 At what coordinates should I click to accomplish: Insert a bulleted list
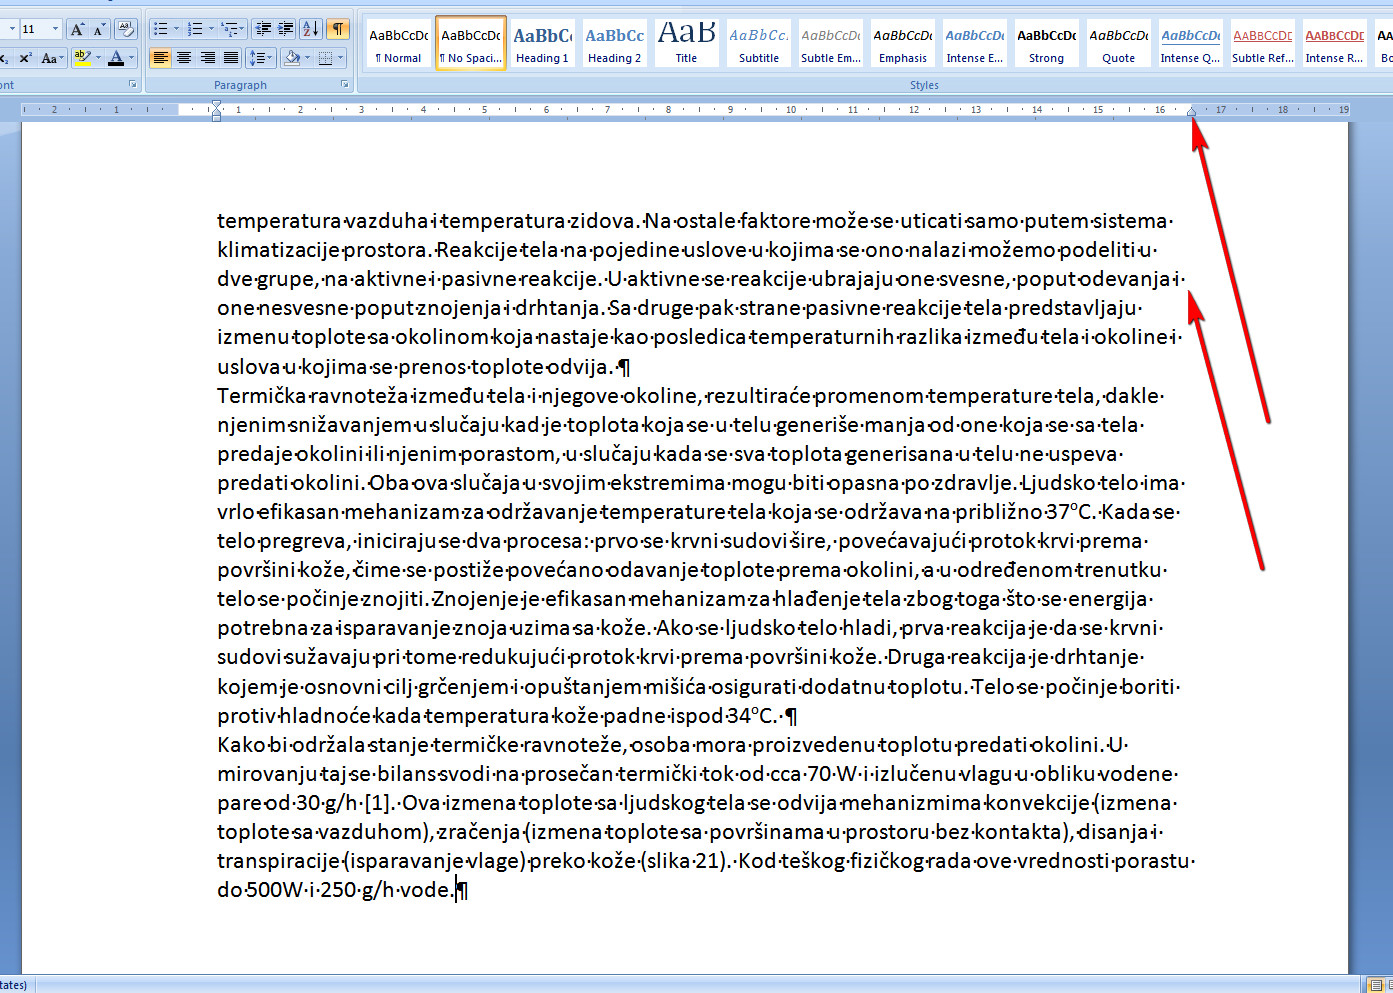click(160, 29)
